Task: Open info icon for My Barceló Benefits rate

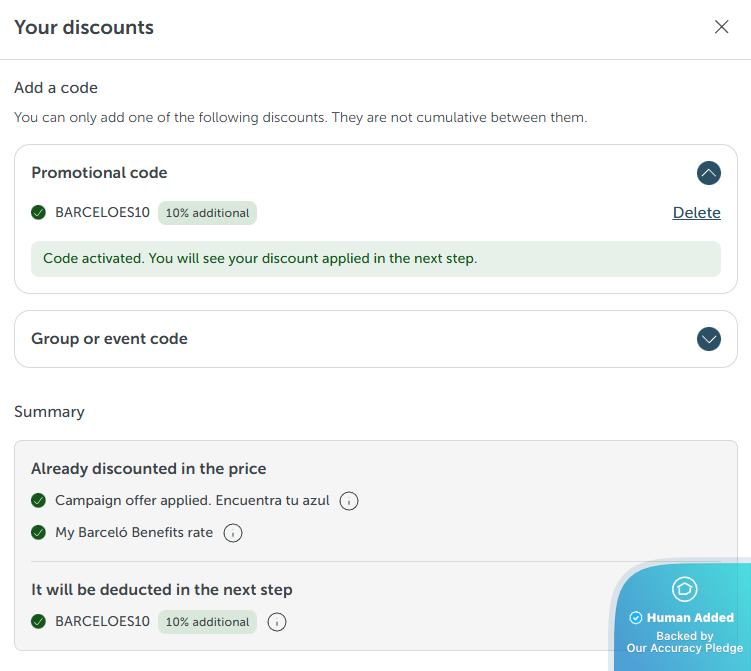Action: coord(233,533)
